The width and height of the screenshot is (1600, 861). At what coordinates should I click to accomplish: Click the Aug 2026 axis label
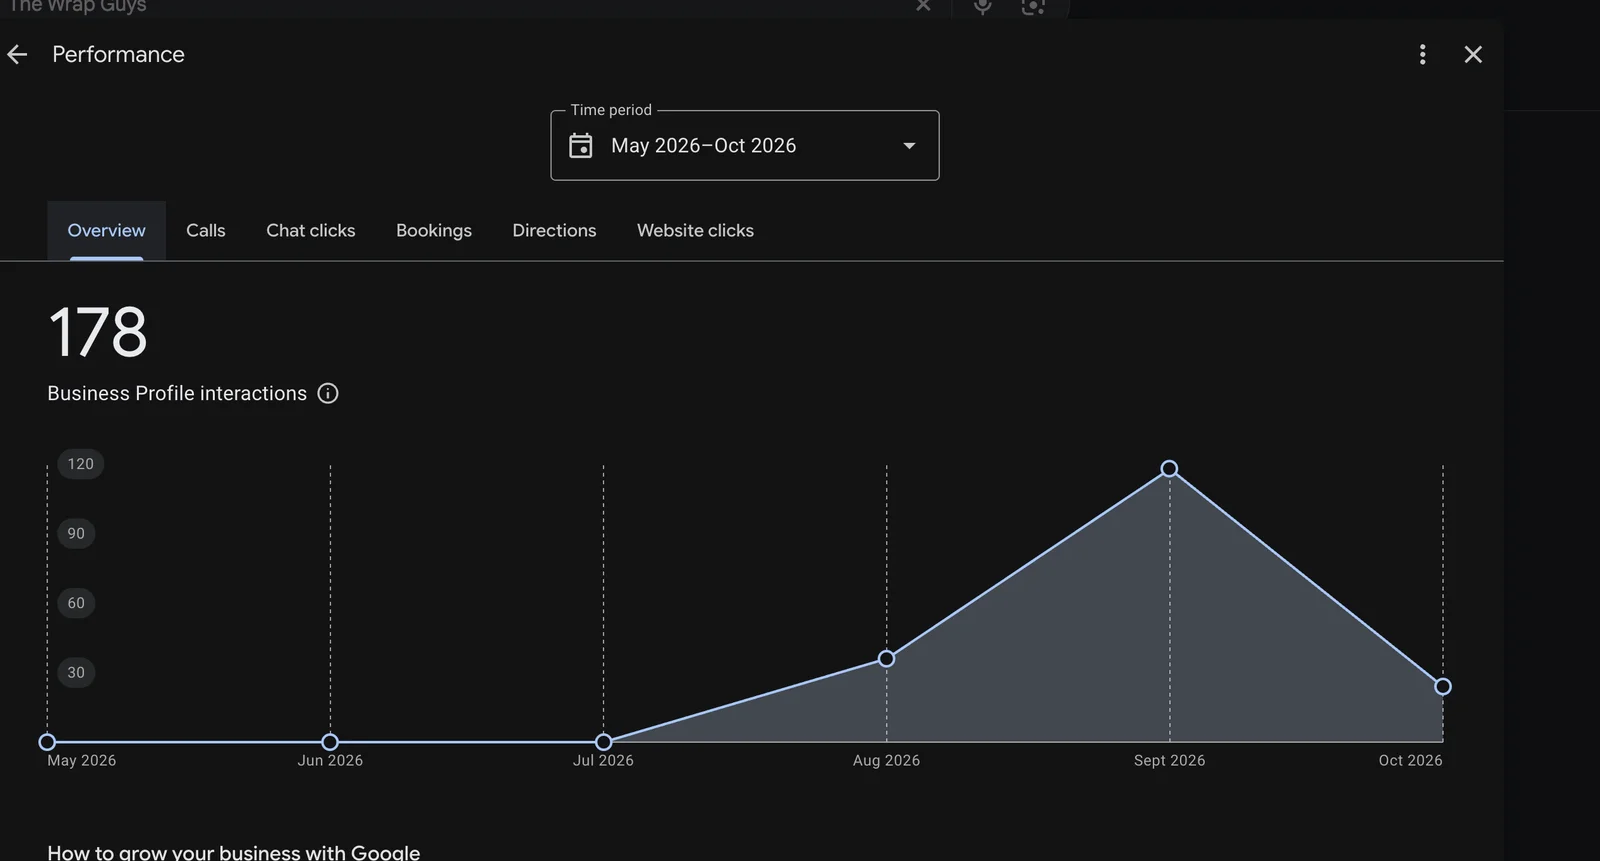[x=886, y=760]
